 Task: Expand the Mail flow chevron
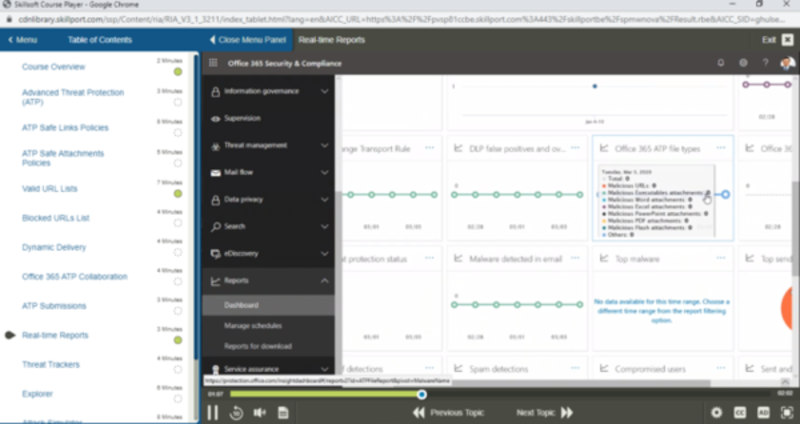click(x=324, y=172)
